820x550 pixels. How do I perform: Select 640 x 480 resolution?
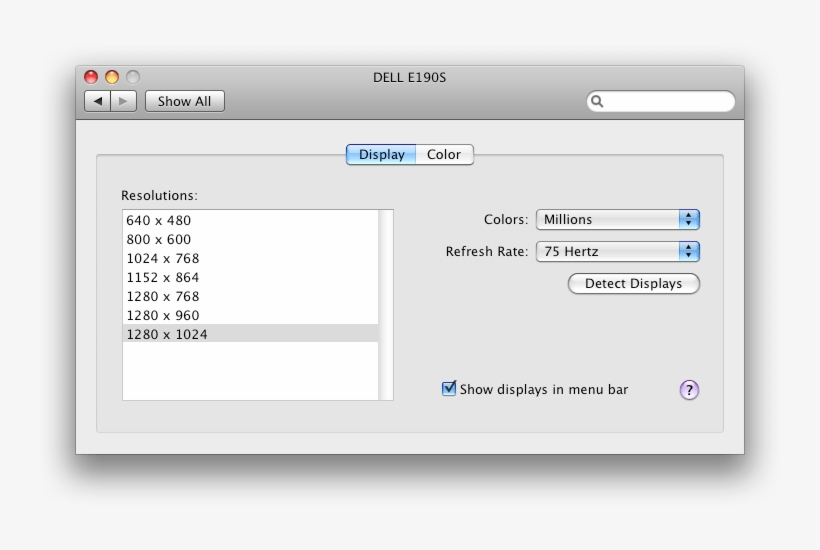[159, 220]
